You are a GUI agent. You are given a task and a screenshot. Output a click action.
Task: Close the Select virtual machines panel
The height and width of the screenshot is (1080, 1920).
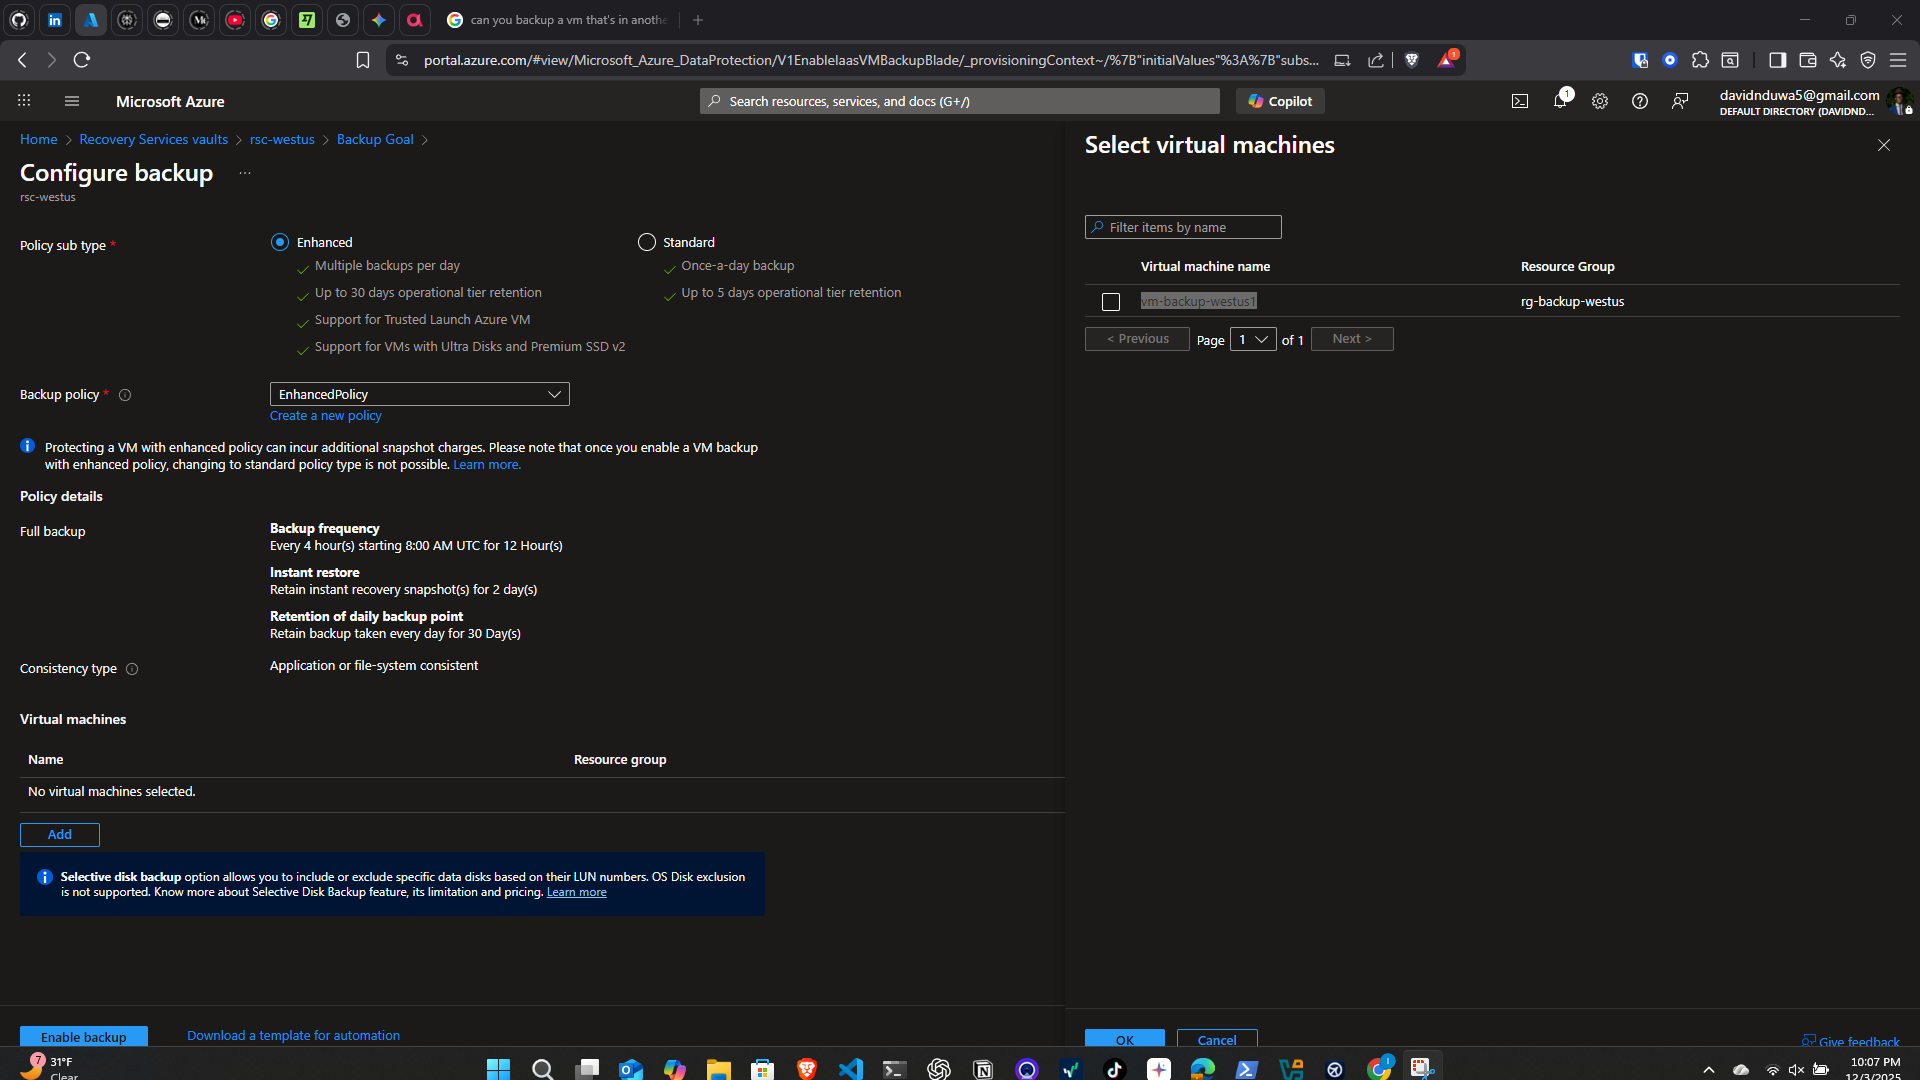point(1884,145)
